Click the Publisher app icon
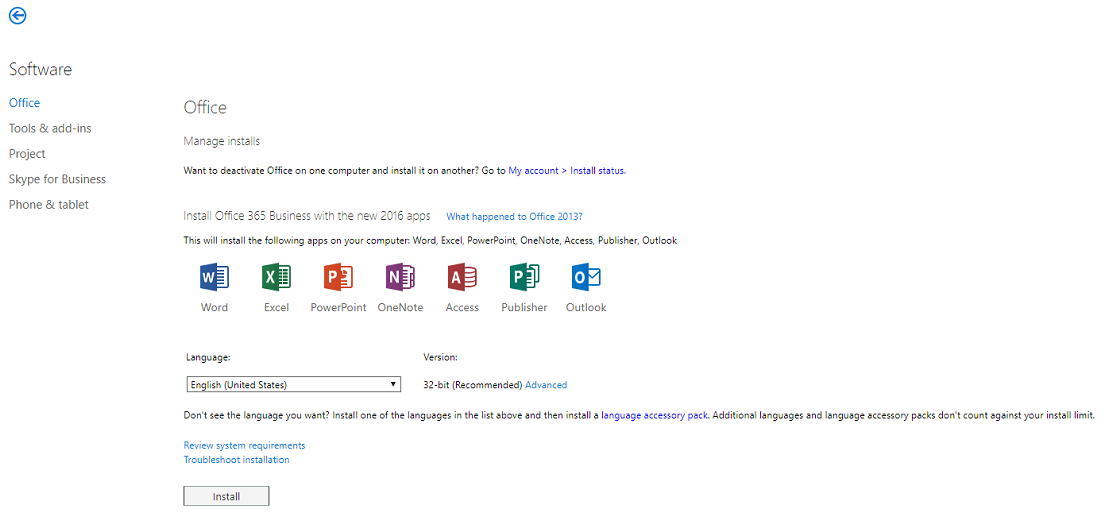 point(524,278)
